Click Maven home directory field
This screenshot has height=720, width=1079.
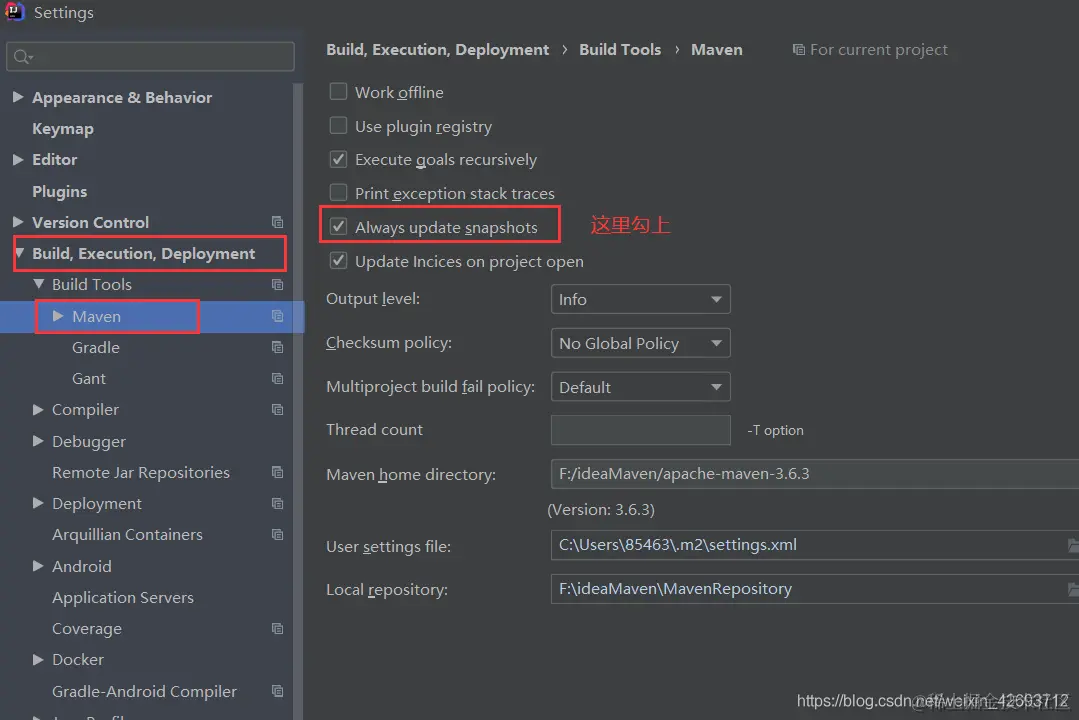(815, 474)
